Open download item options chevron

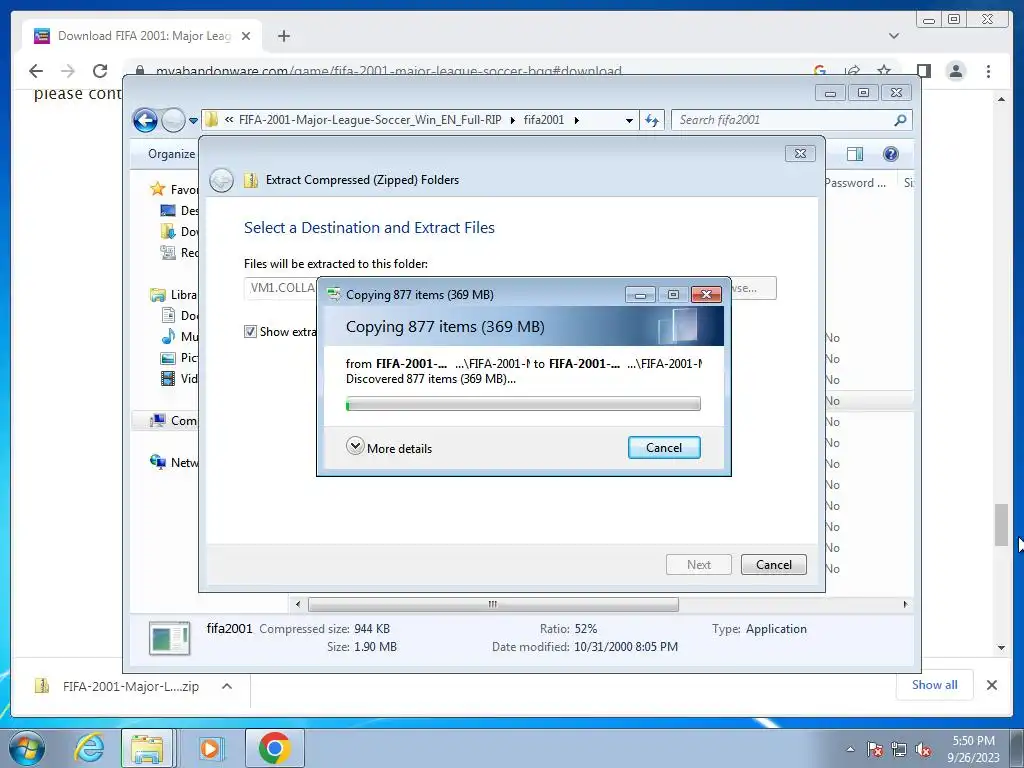point(227,686)
